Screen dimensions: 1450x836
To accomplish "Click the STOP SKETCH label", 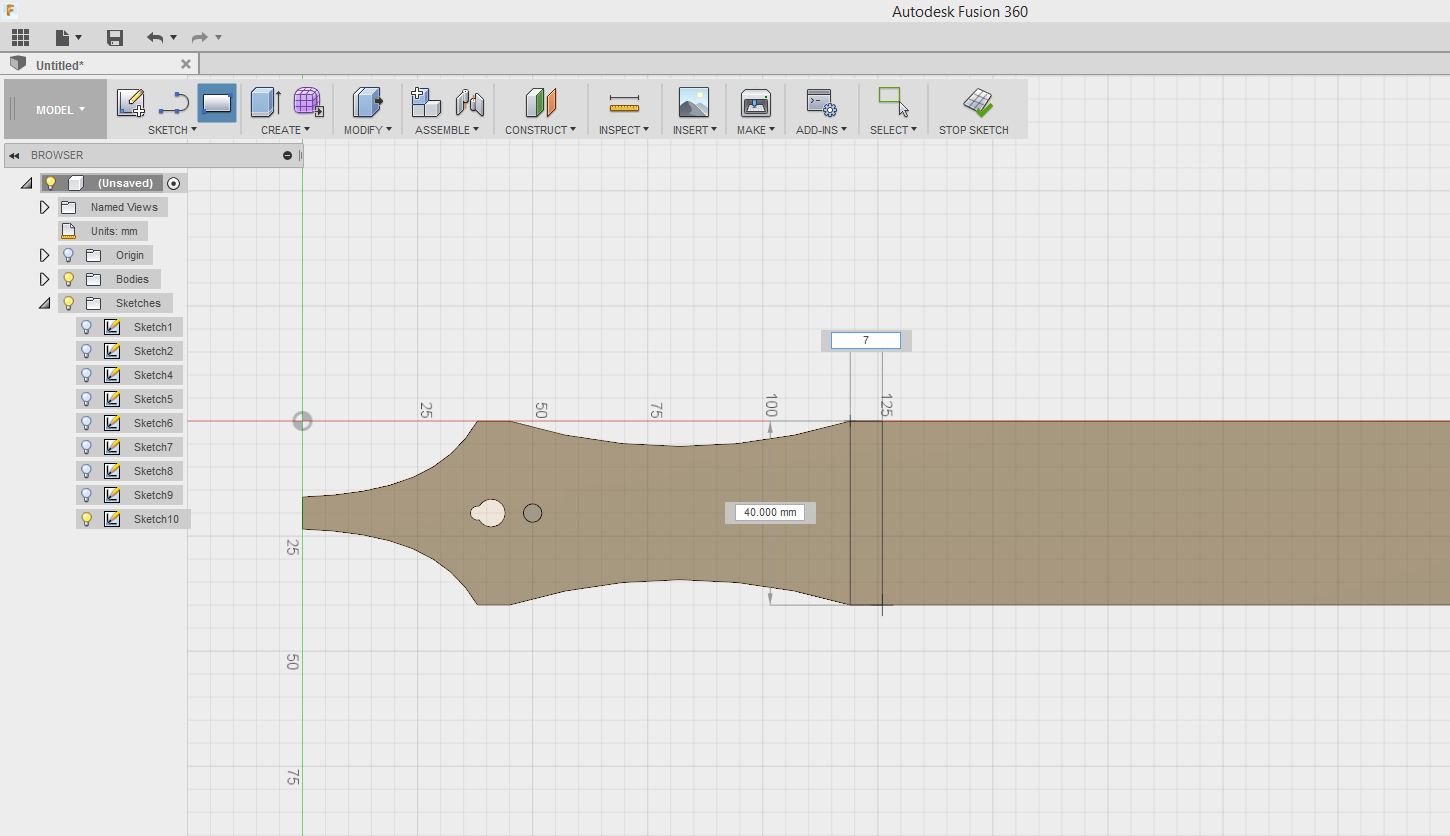I will [974, 130].
